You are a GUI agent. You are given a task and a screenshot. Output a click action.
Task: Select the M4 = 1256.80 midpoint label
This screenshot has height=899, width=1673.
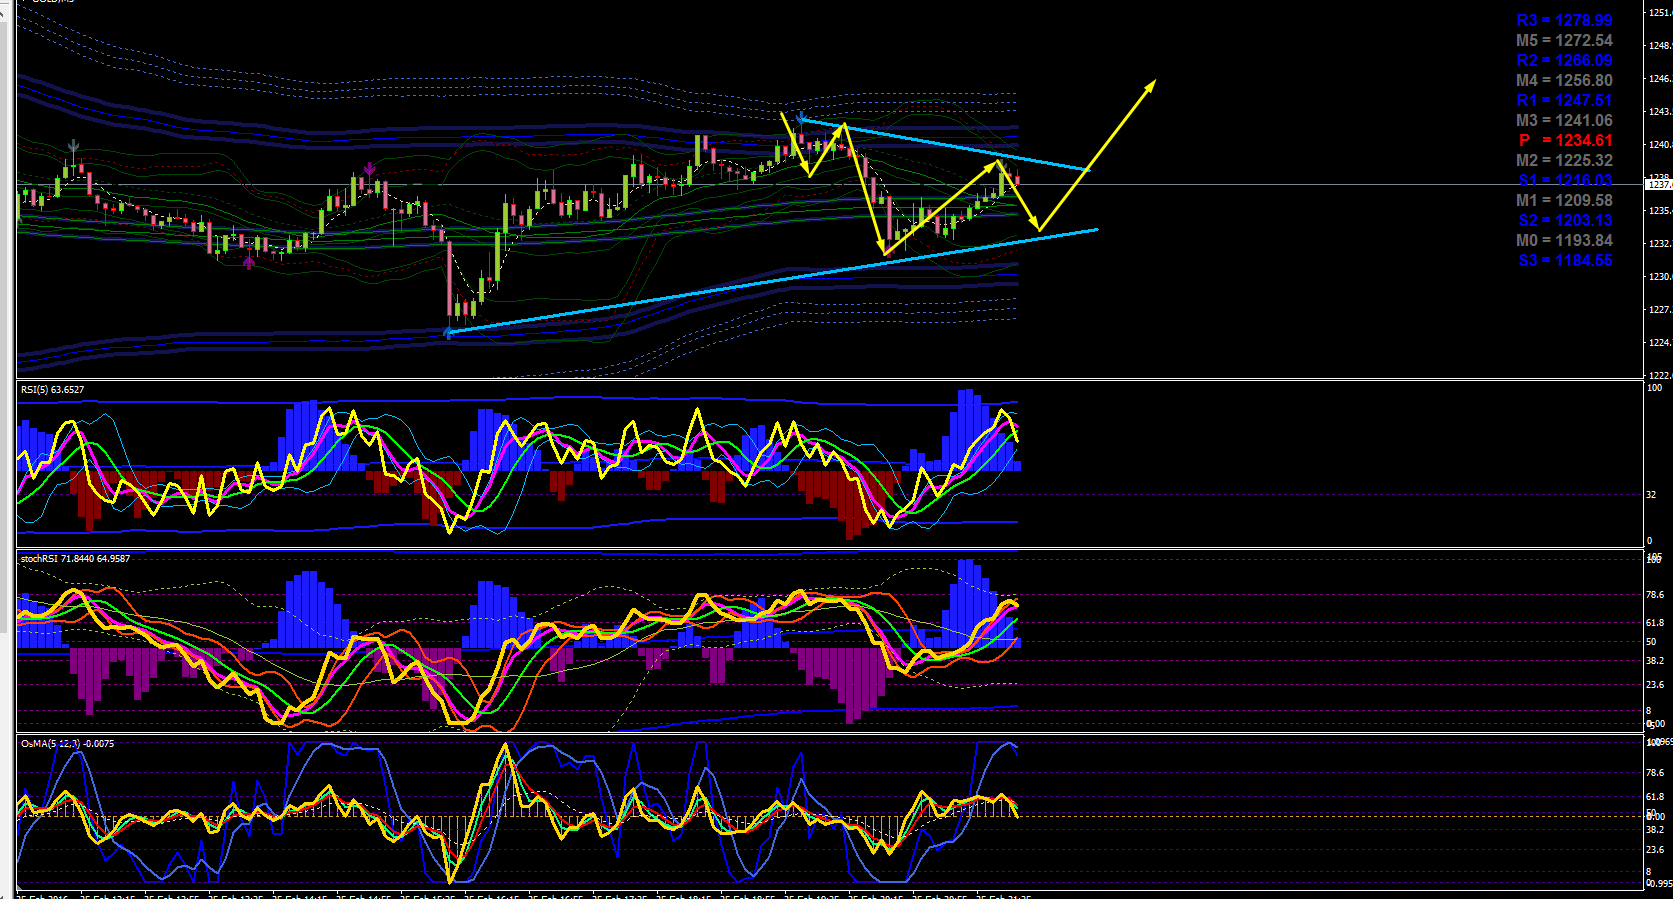pyautogui.click(x=1564, y=80)
